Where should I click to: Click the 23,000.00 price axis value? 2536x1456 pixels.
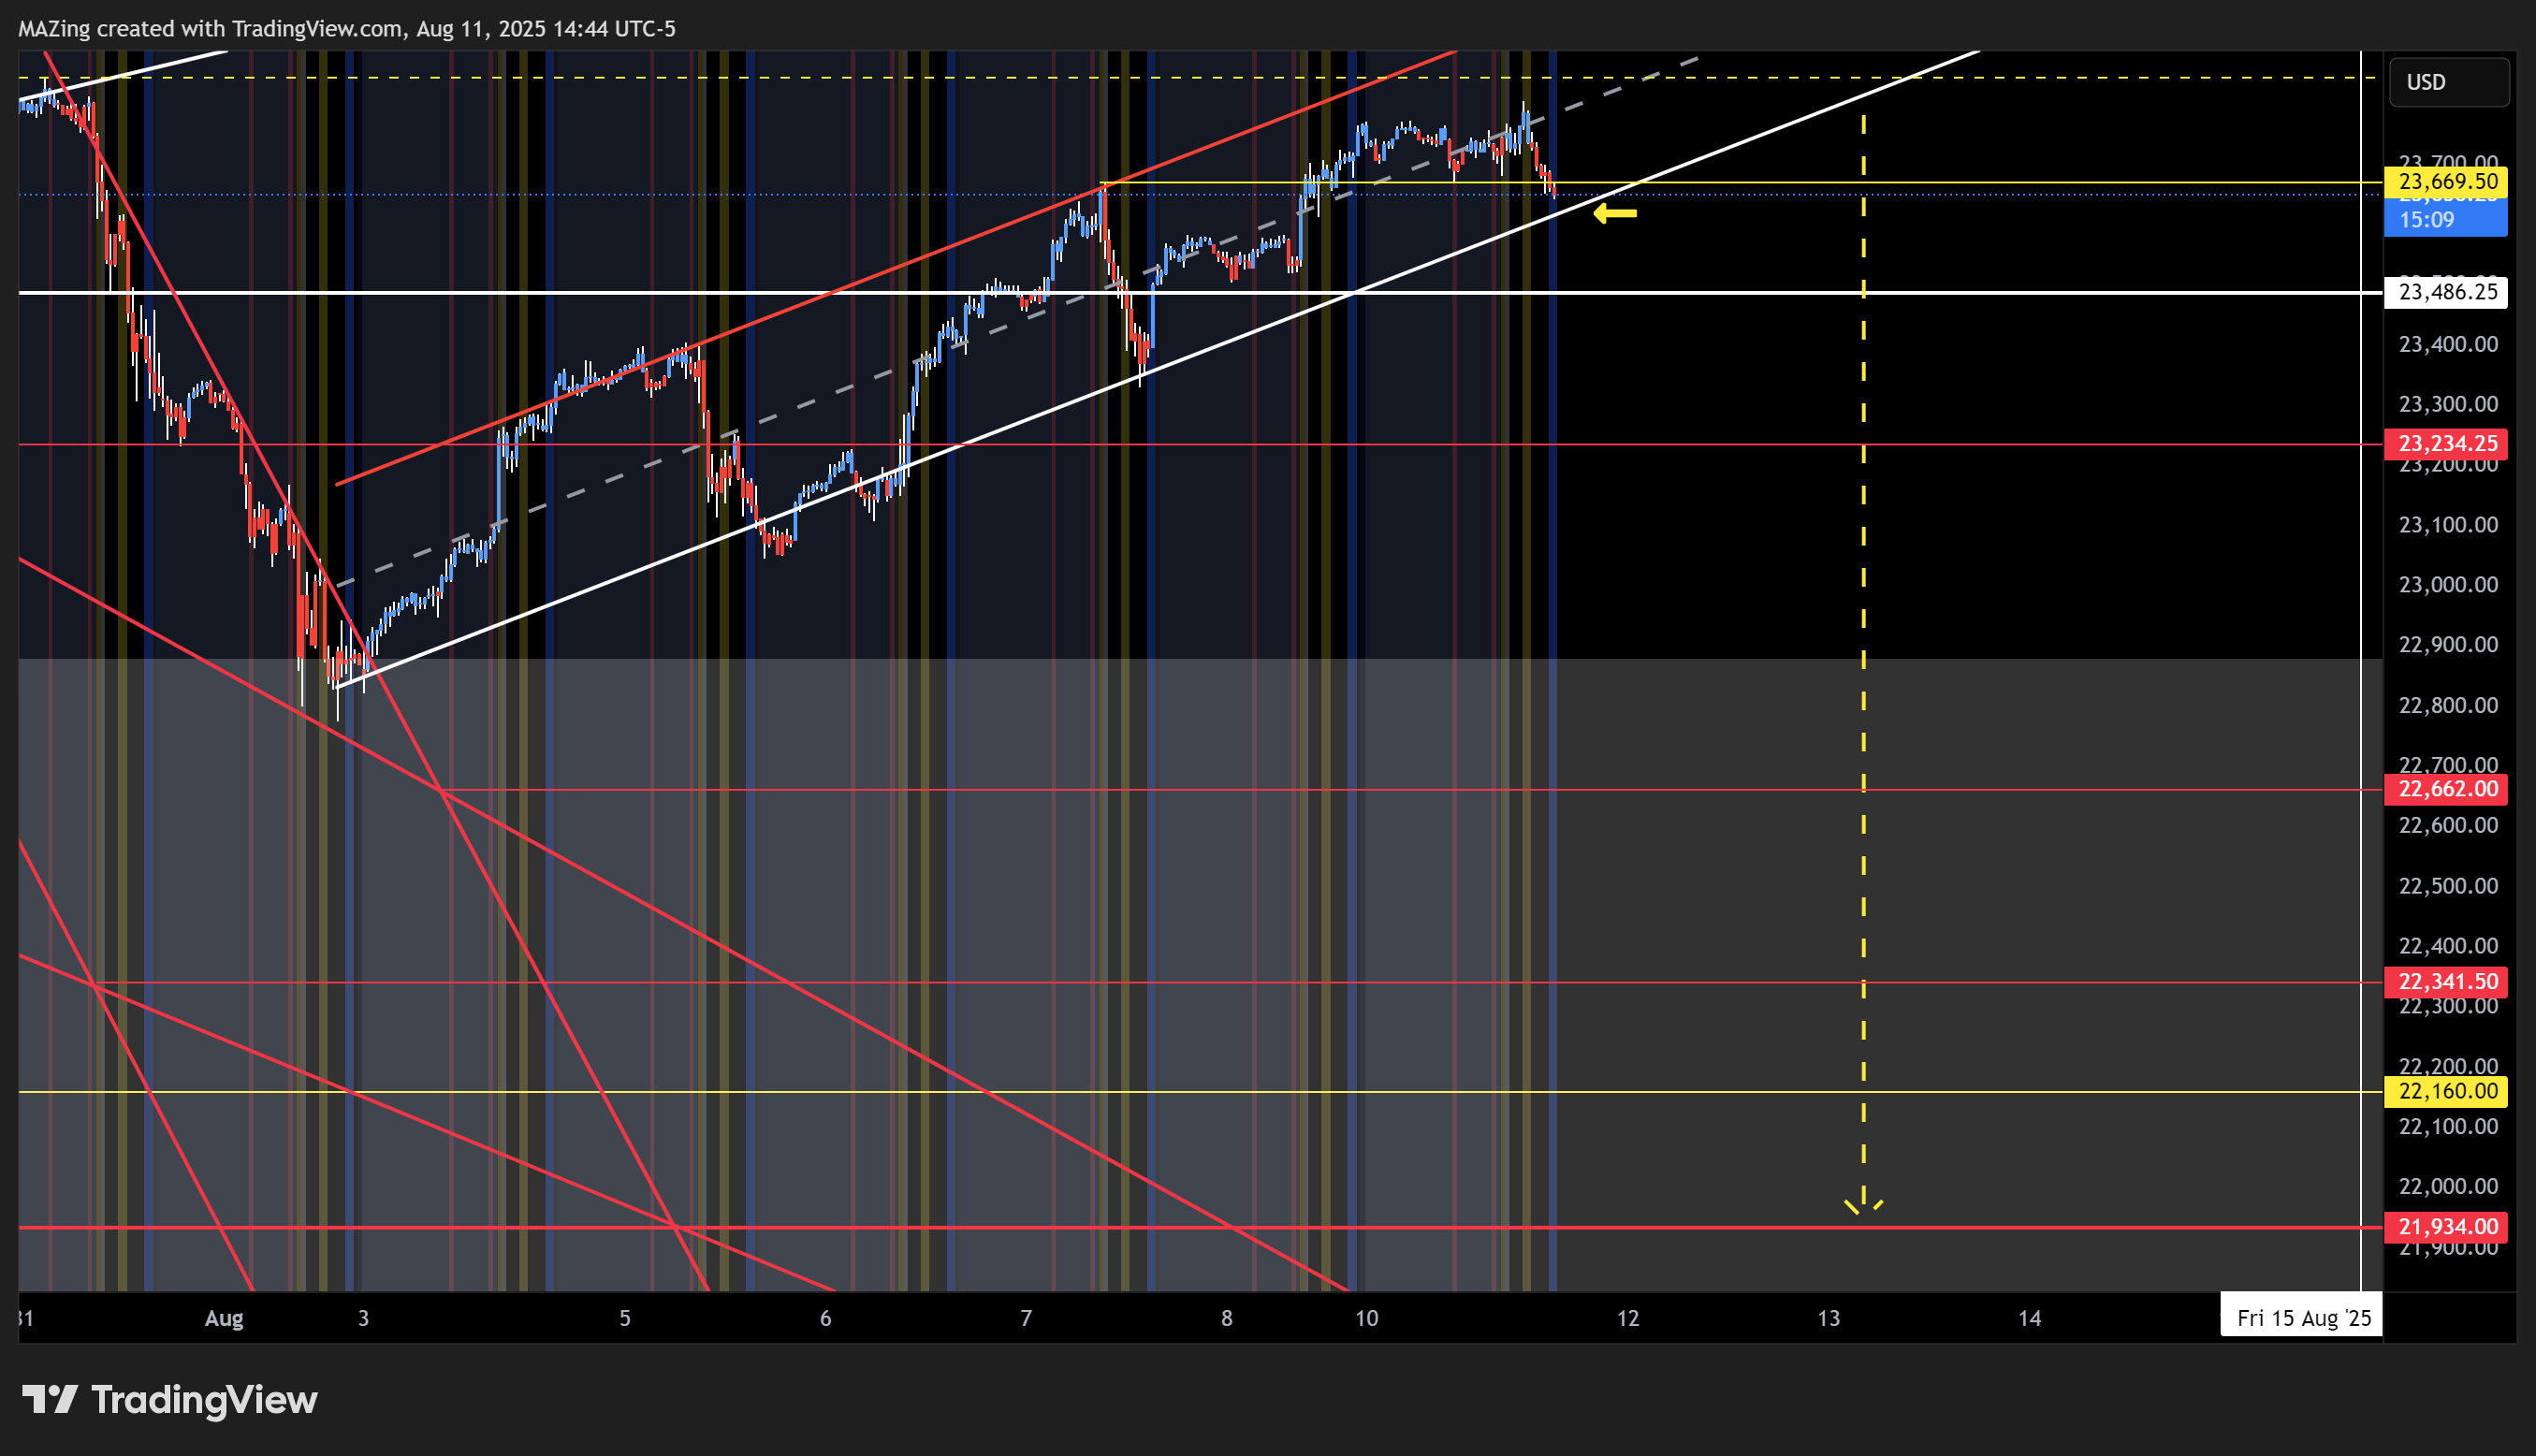click(2448, 585)
